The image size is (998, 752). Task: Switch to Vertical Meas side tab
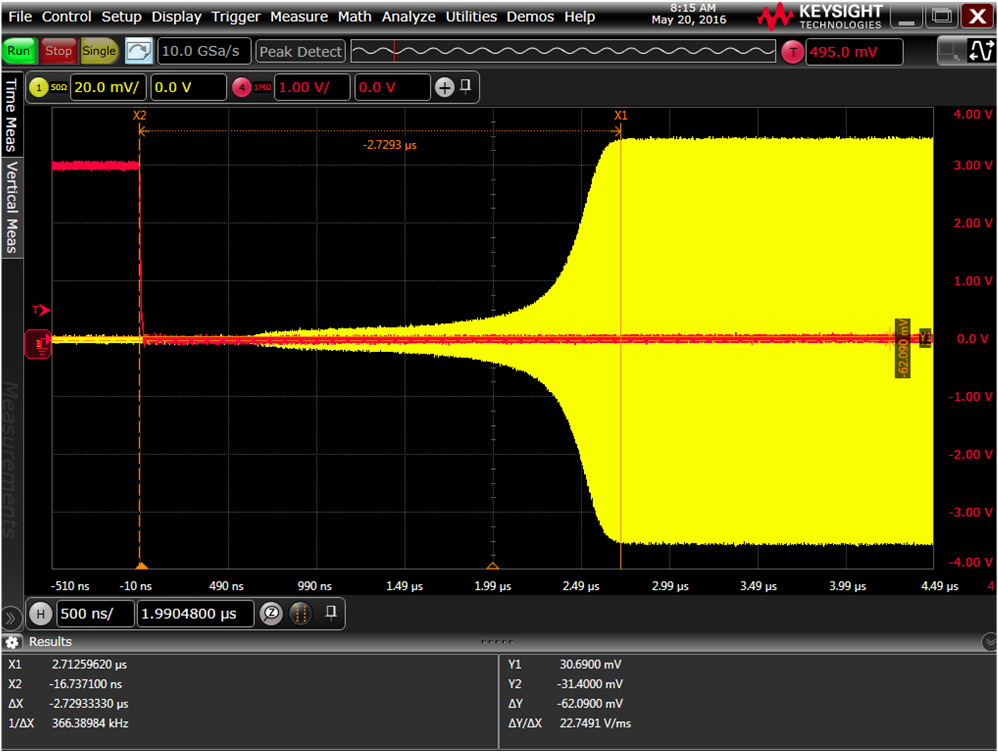[12, 207]
